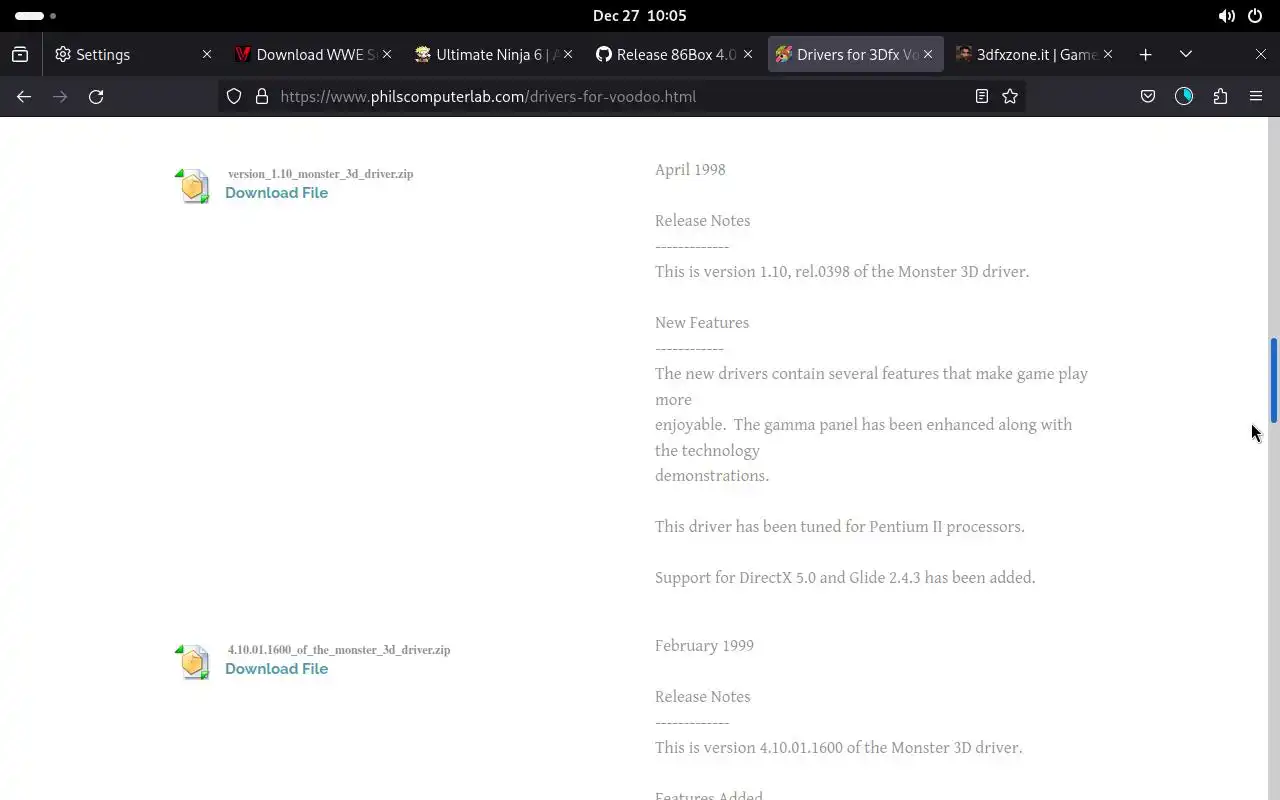Bookmark this page with the star icon
The image size is (1280, 800).
pyautogui.click(x=1010, y=96)
